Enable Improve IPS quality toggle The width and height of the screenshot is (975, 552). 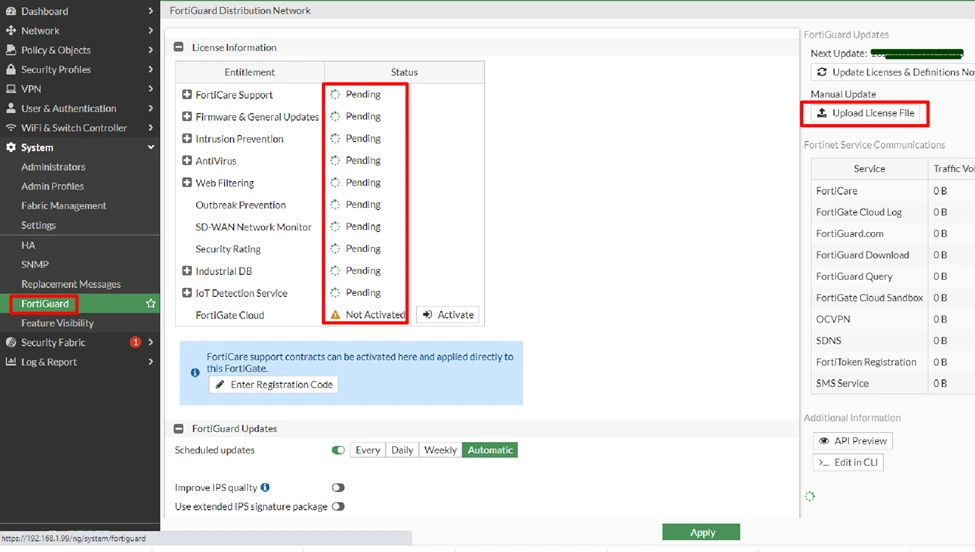click(x=338, y=487)
